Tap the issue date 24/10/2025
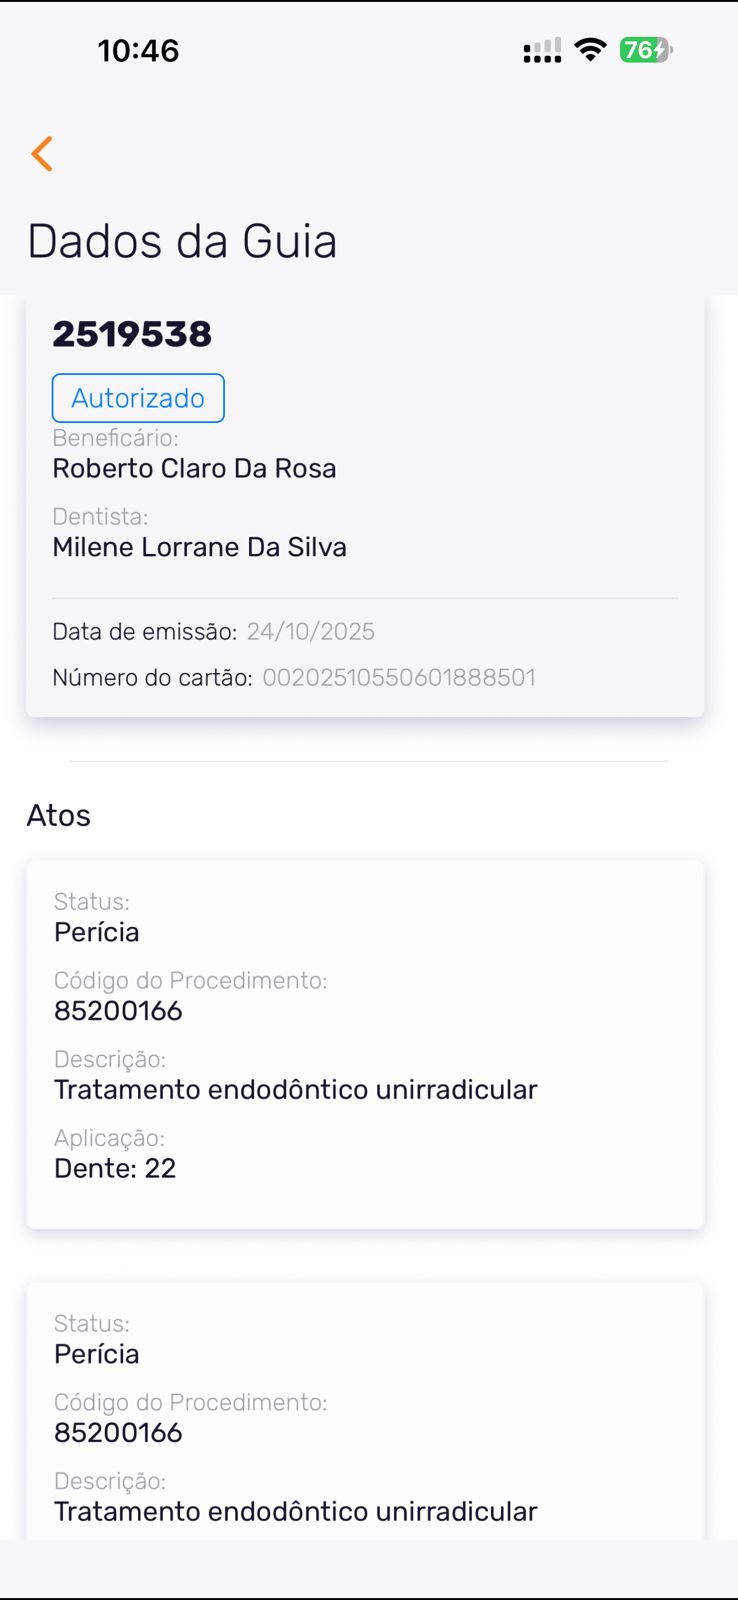 [x=310, y=631]
